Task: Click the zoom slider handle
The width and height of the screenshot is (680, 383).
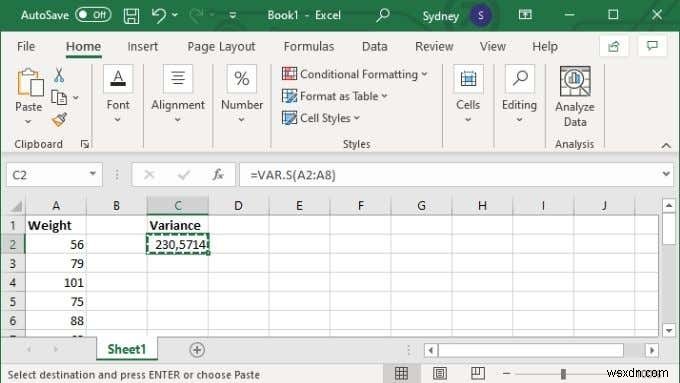Action: [563, 373]
